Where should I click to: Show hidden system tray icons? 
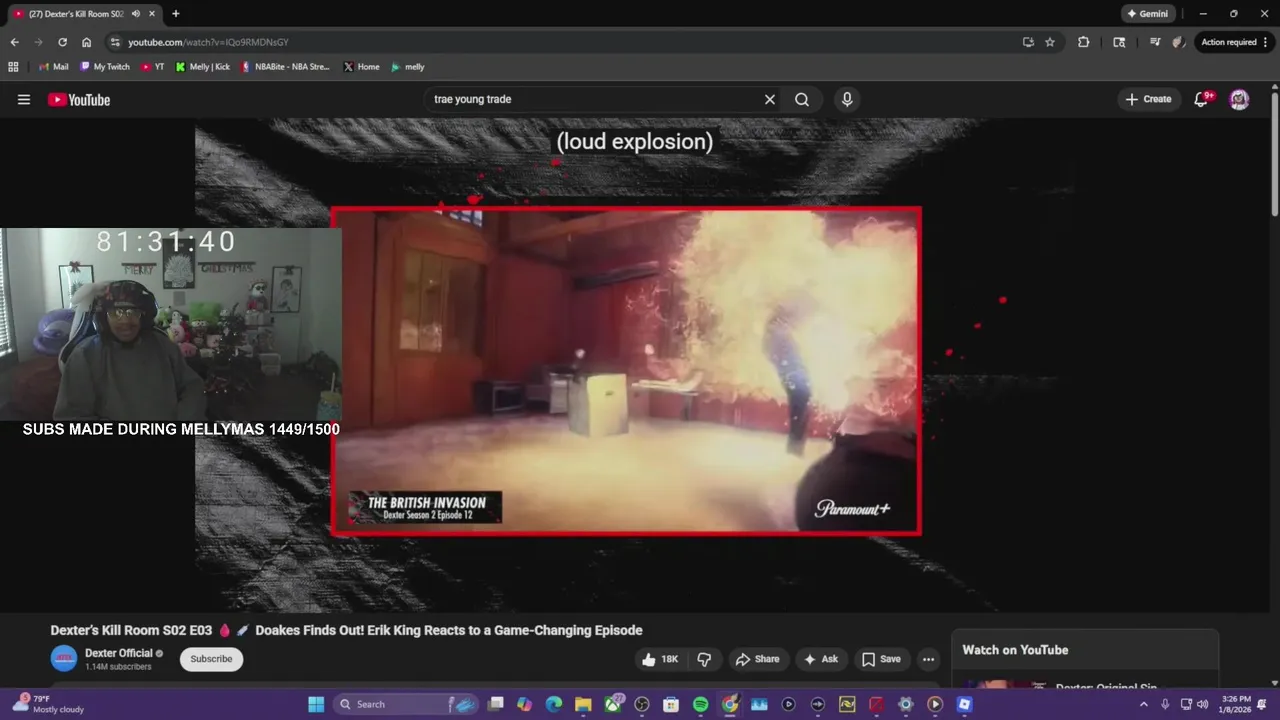click(1144, 704)
